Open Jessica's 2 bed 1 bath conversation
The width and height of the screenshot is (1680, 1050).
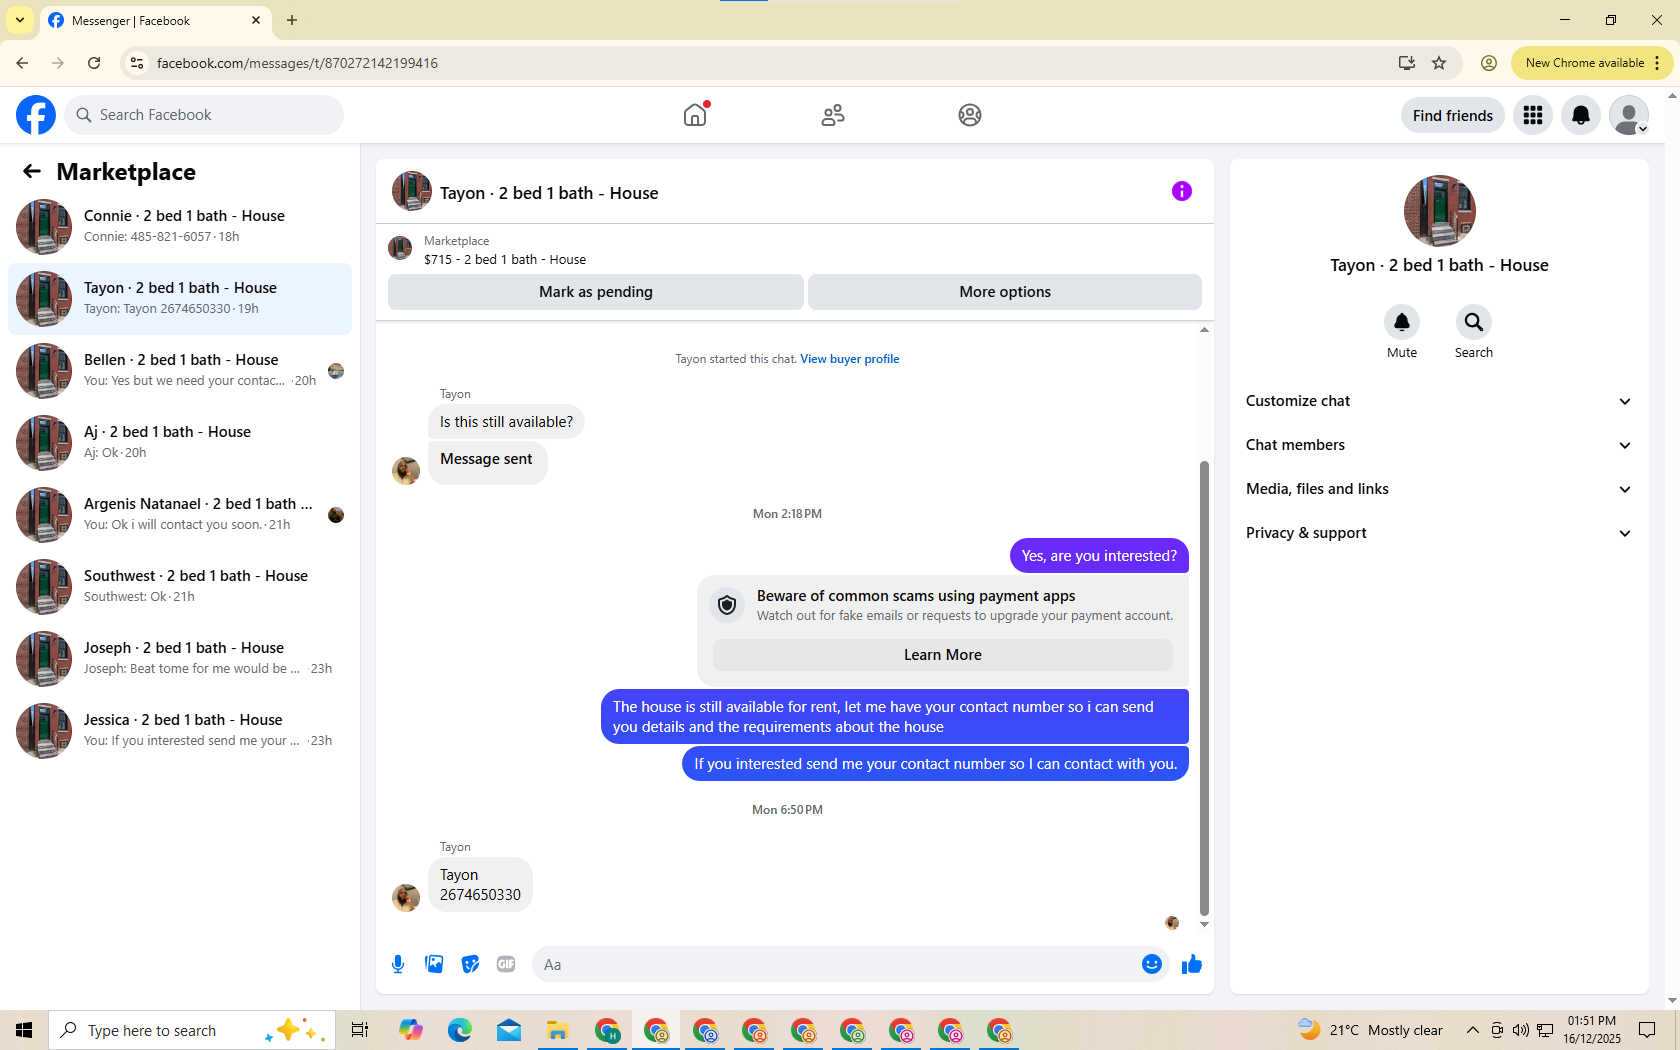(180, 731)
